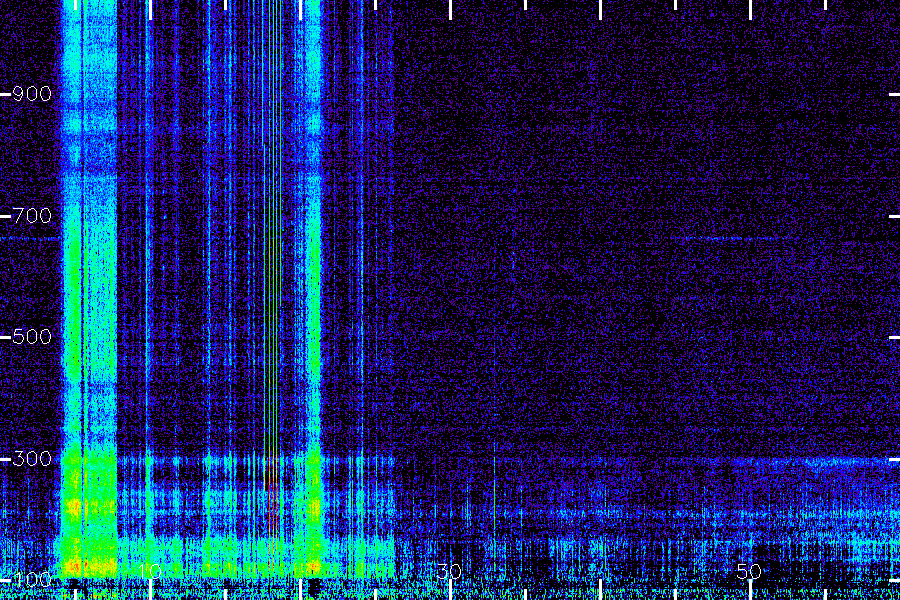Click the 100 frequency axis label

point(32,579)
